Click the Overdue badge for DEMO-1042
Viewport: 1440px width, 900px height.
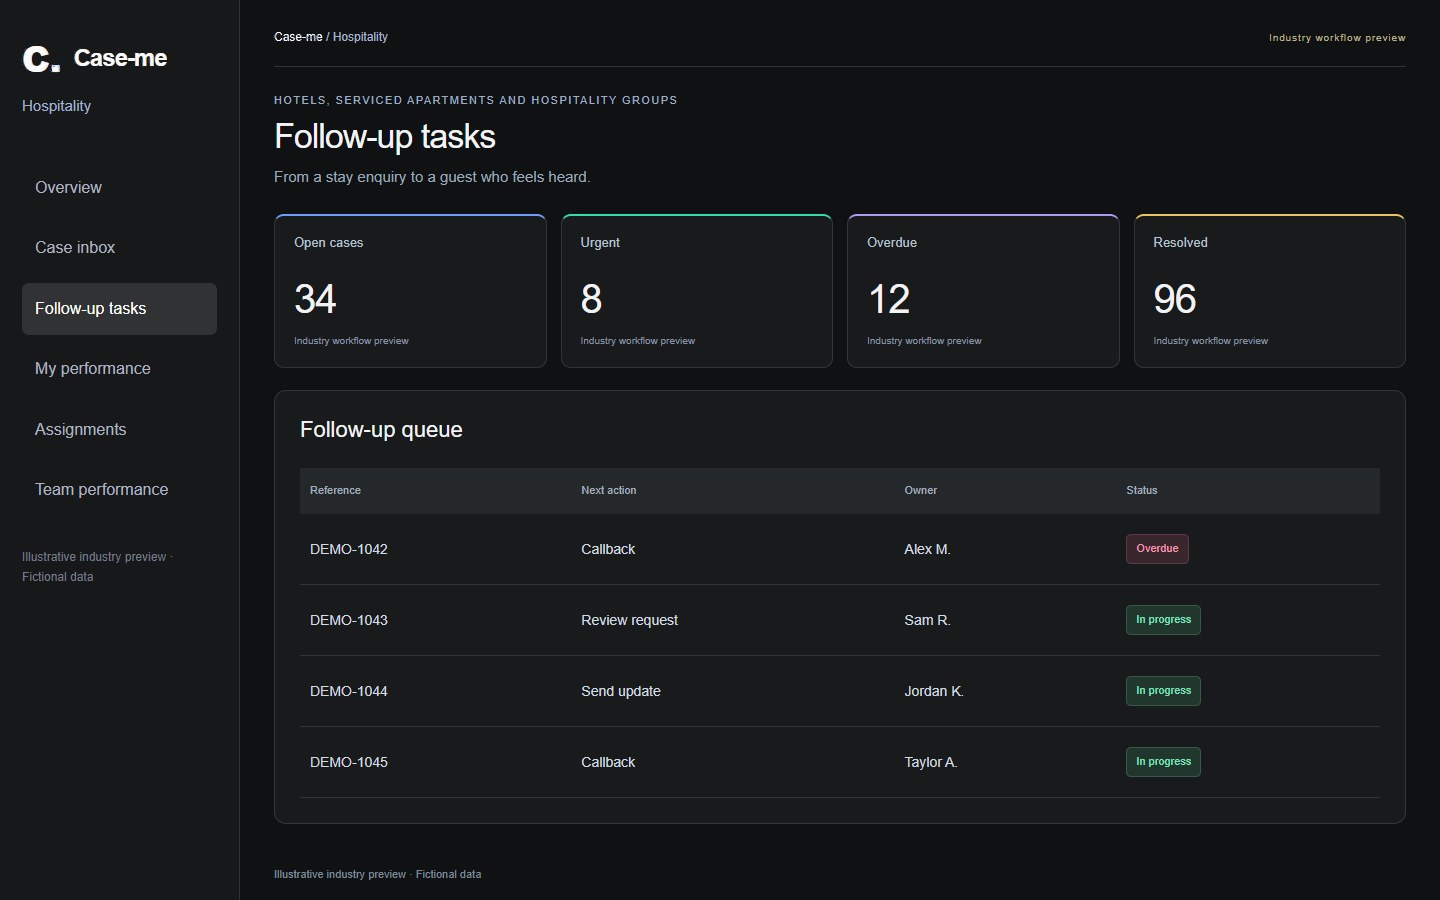1157,549
